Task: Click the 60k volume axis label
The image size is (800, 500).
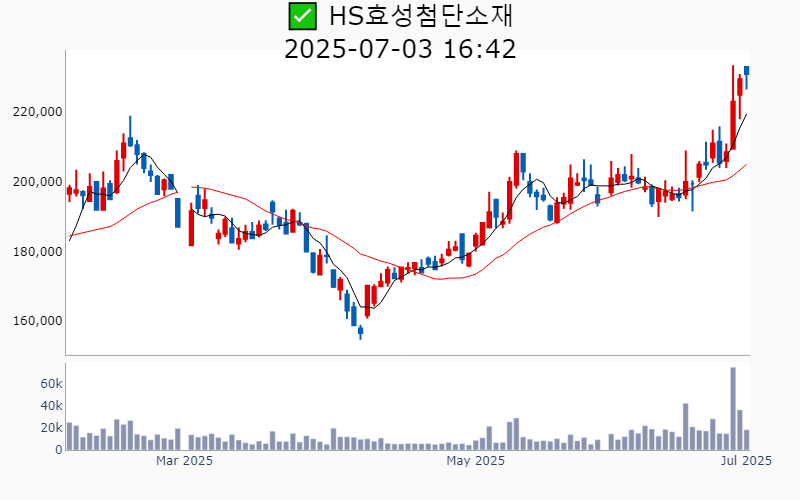Action: [x=52, y=384]
